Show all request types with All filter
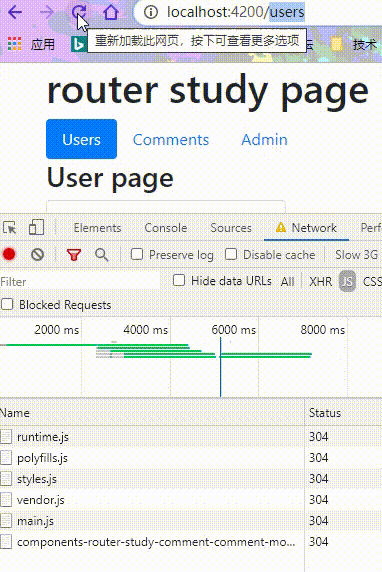 pos(288,282)
